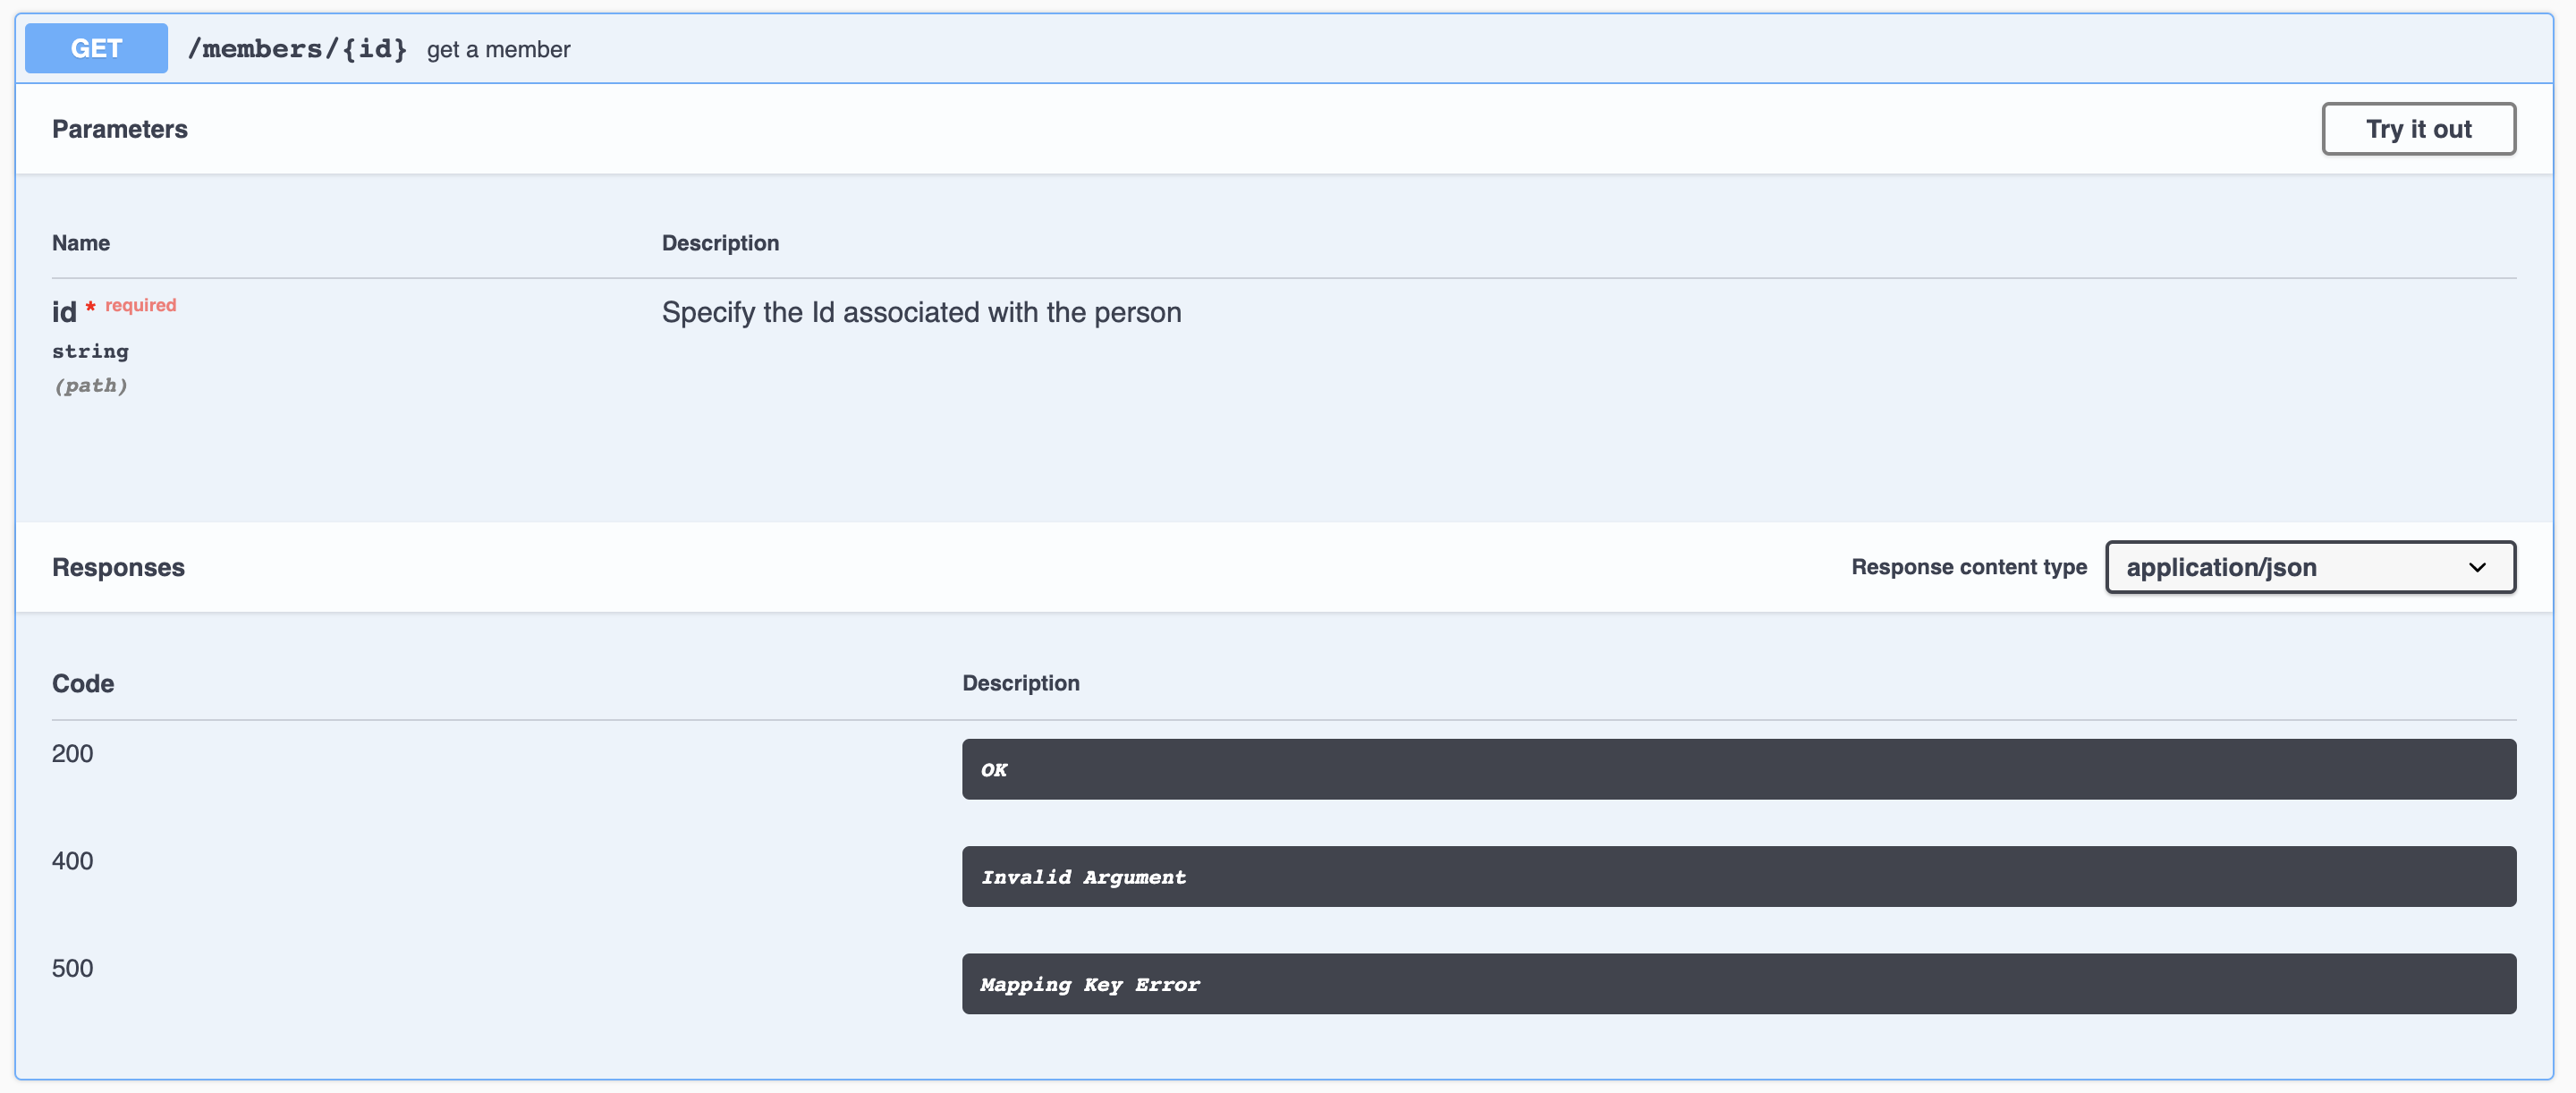Click the GET method badge
This screenshot has width=2576, height=1093.
pyautogui.click(x=96, y=48)
